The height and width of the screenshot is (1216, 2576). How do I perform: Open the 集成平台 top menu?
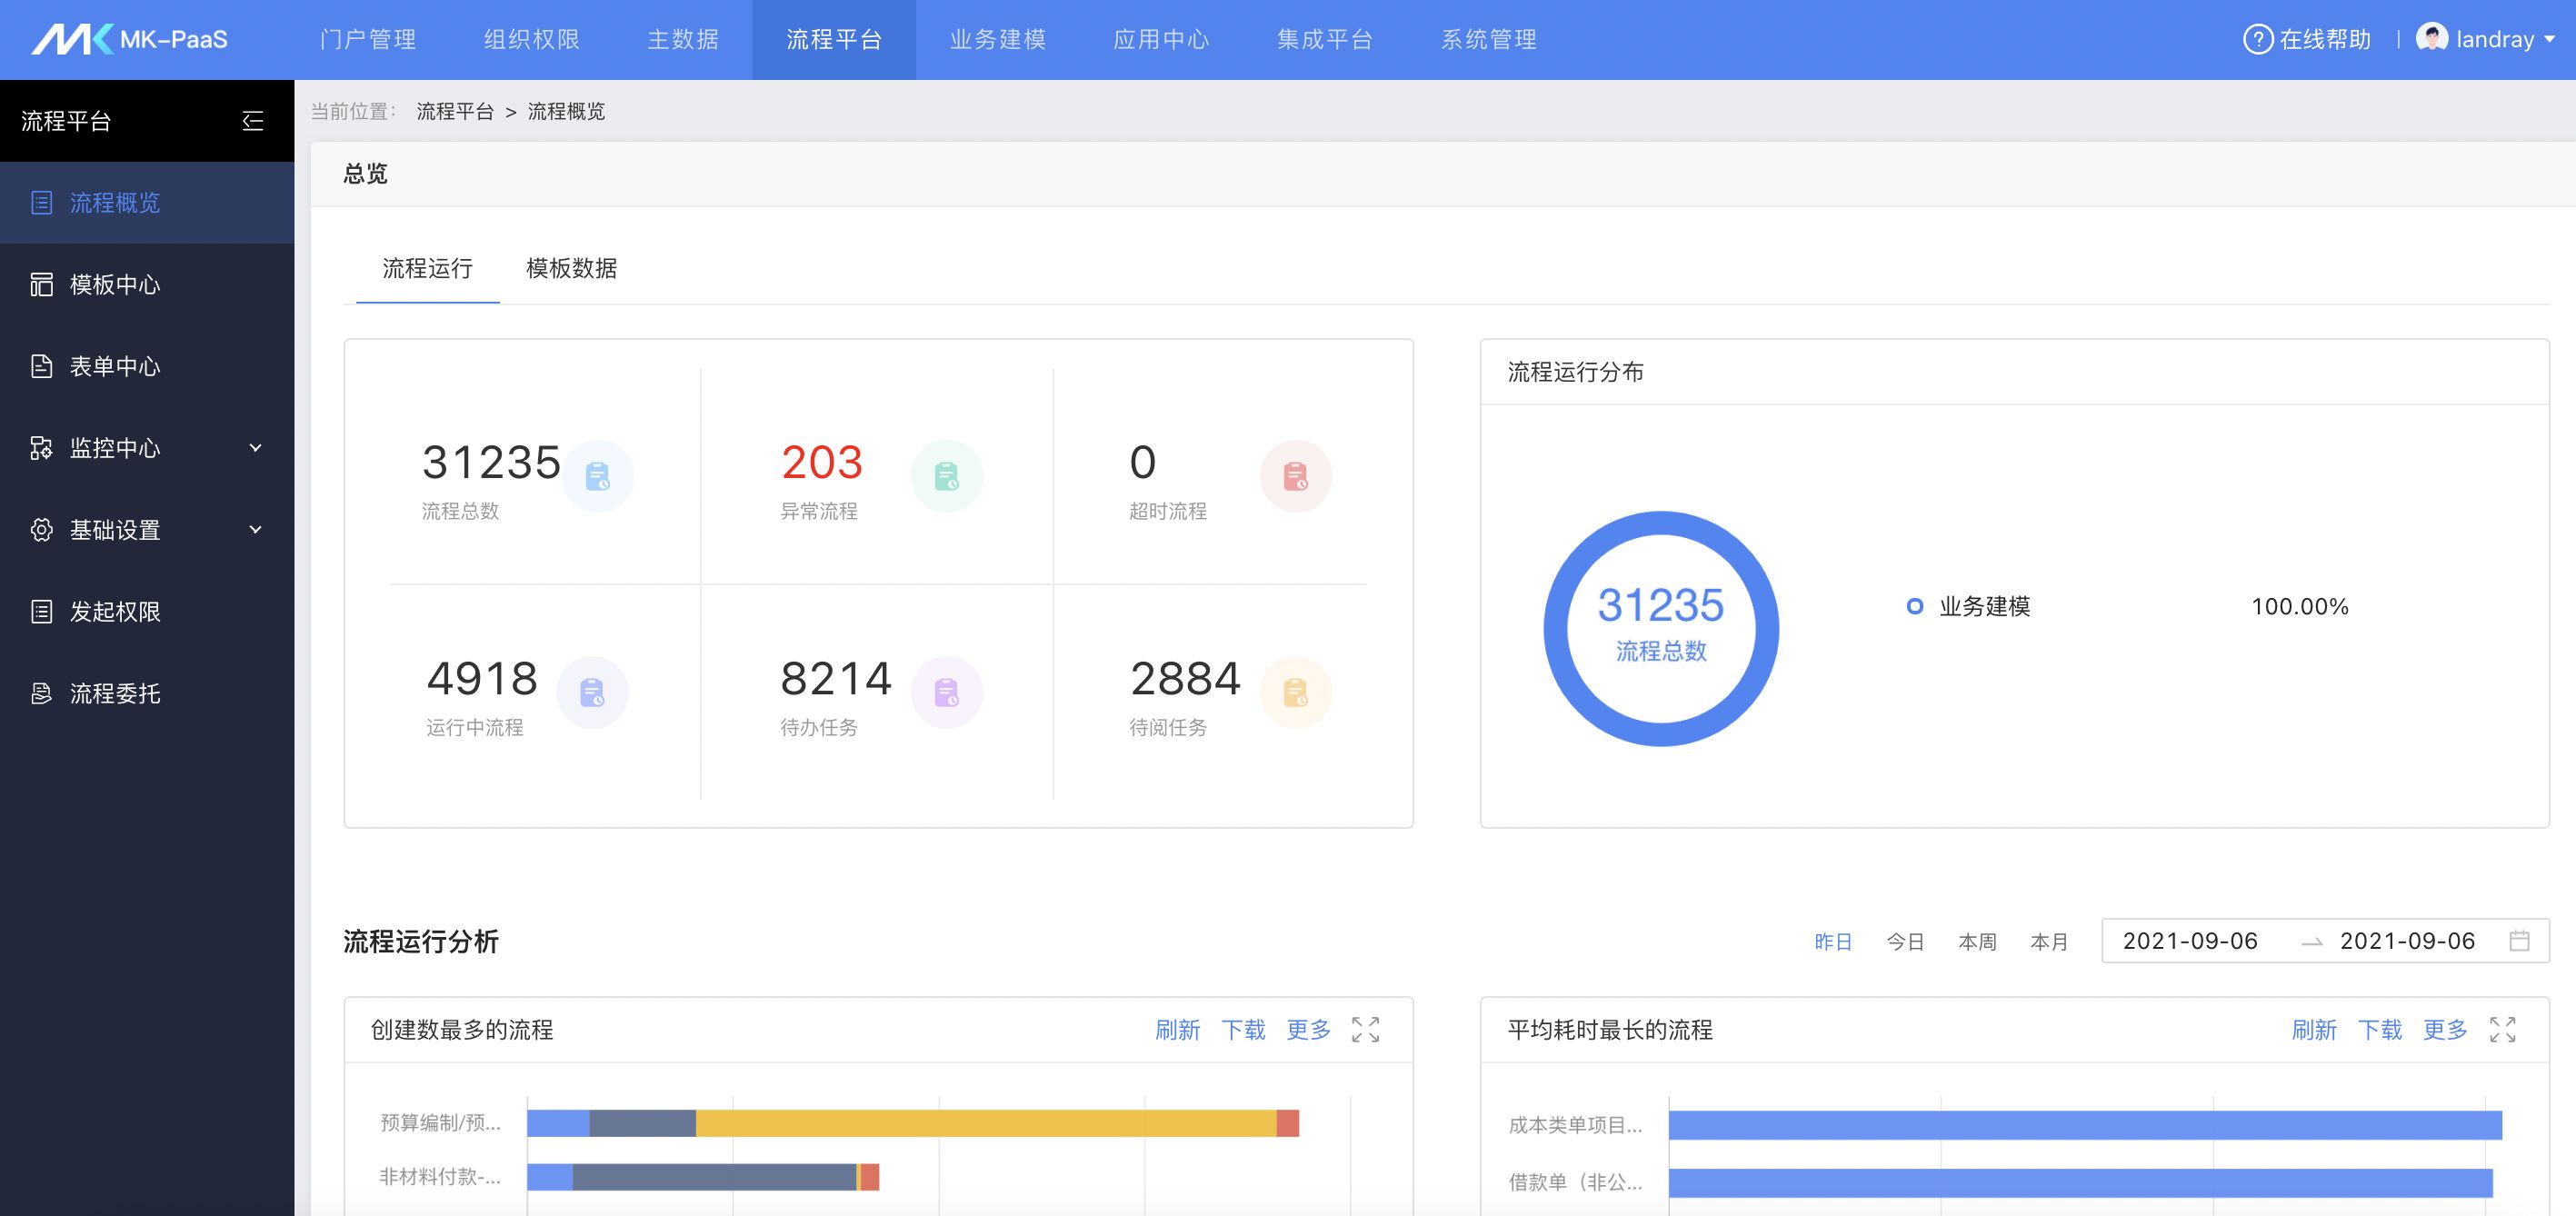[1325, 39]
